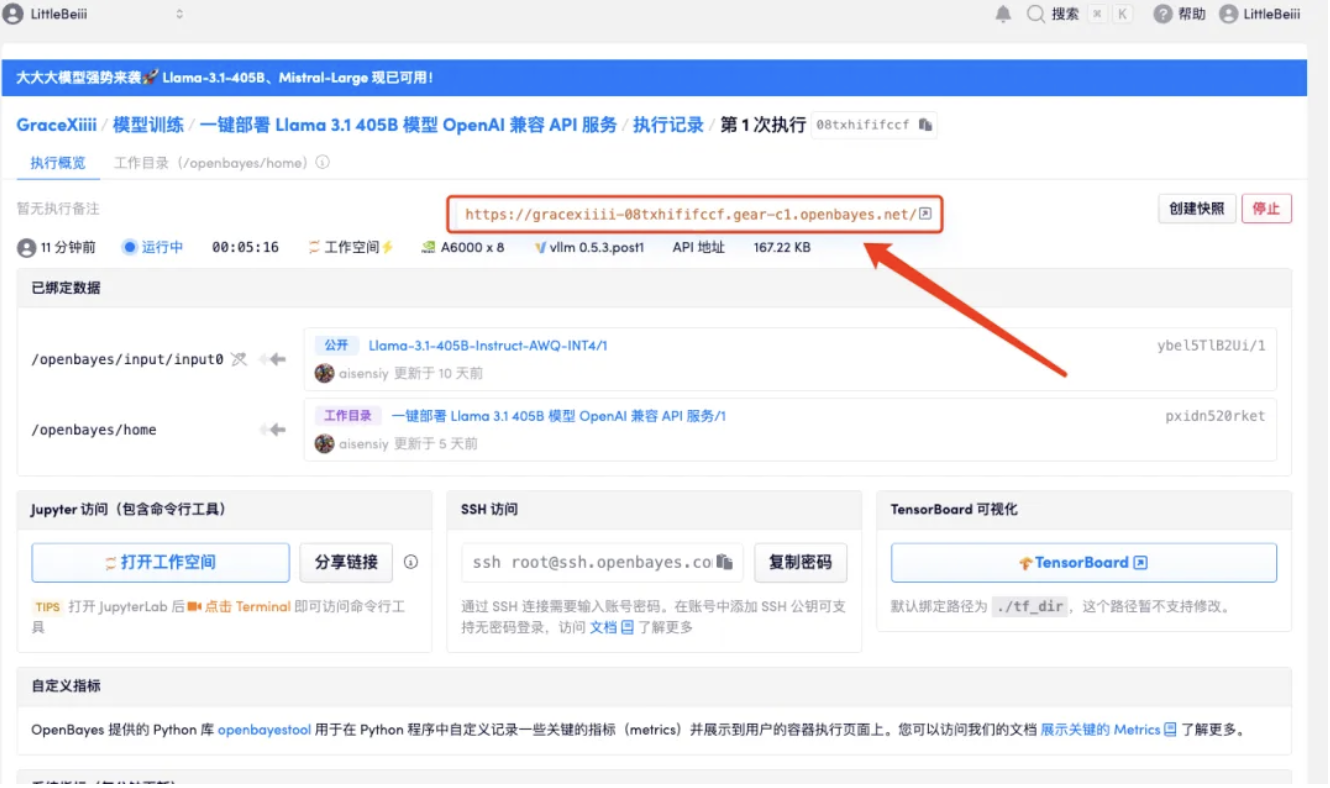Screen dimensions: 1330x788
Task: Click the A6000 x 8 GPU icon
Action: [428, 247]
